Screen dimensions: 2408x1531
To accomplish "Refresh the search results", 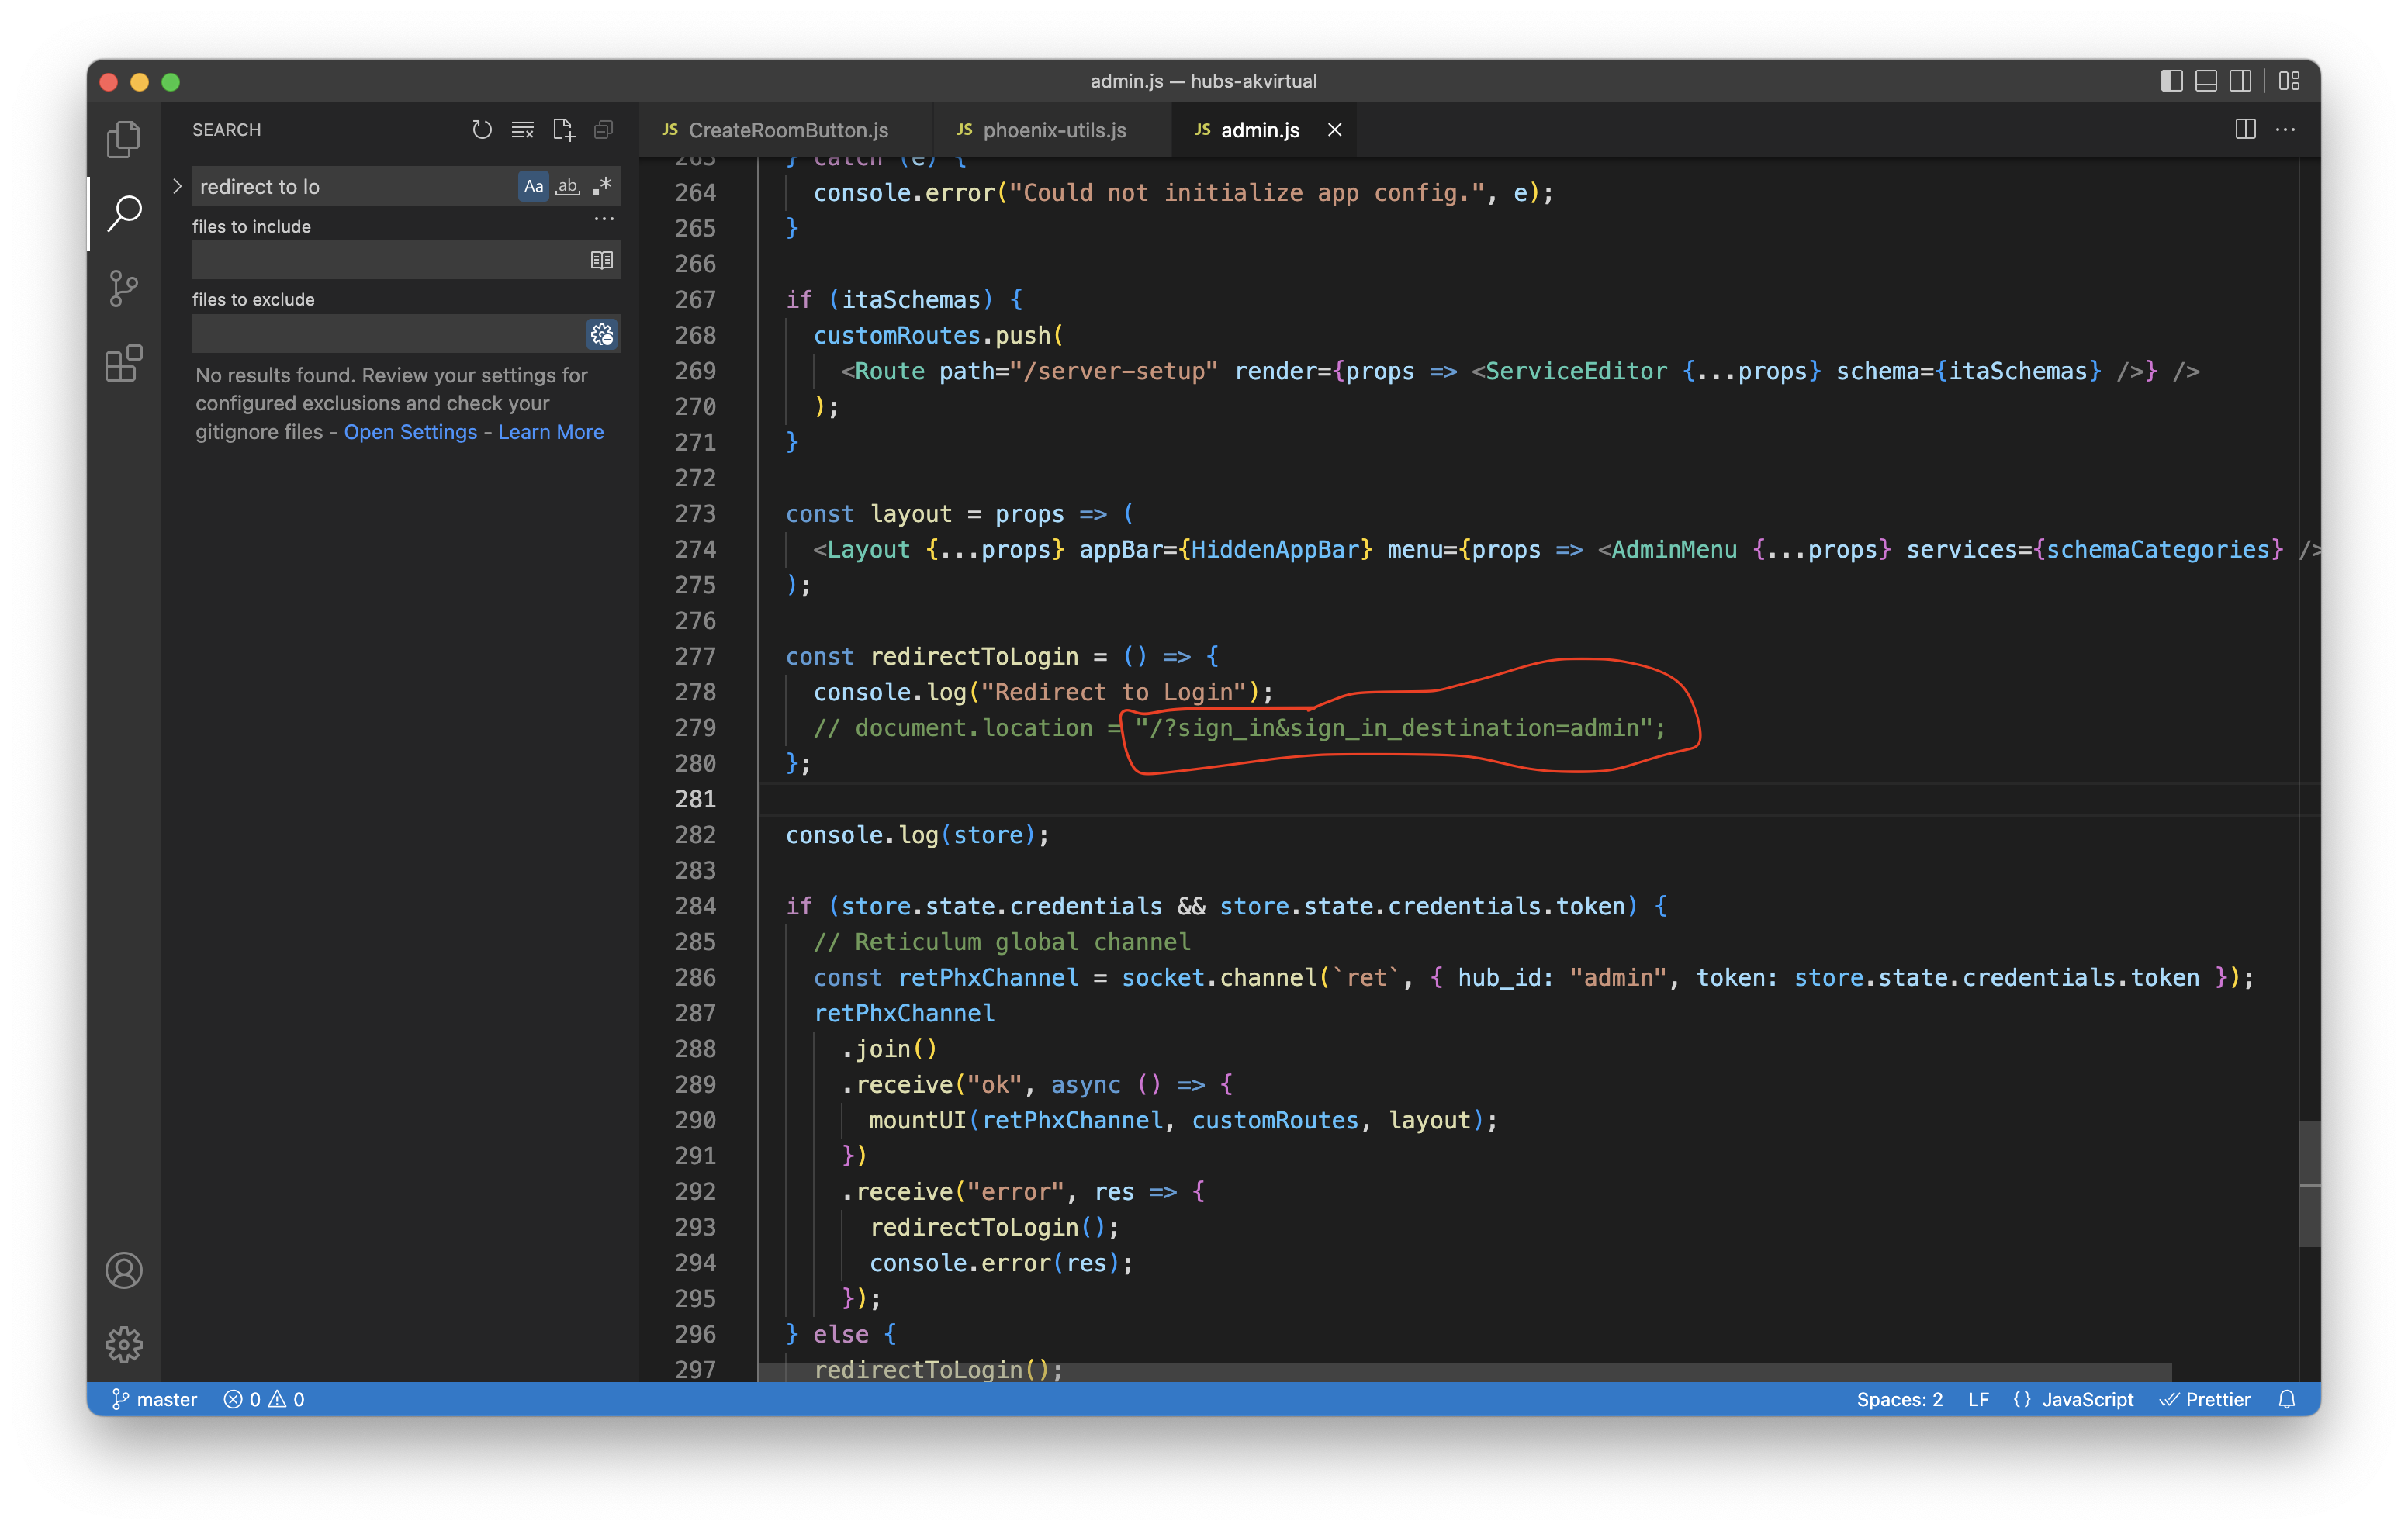I will point(482,129).
